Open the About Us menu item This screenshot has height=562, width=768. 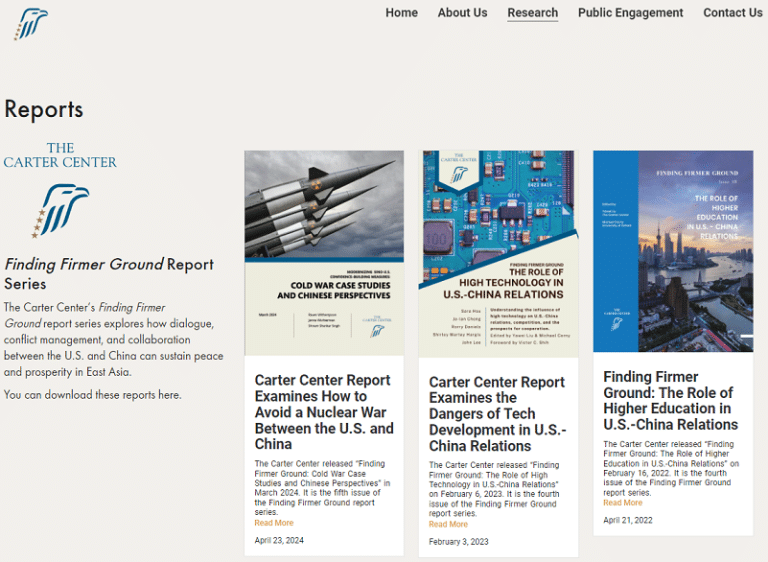click(462, 13)
